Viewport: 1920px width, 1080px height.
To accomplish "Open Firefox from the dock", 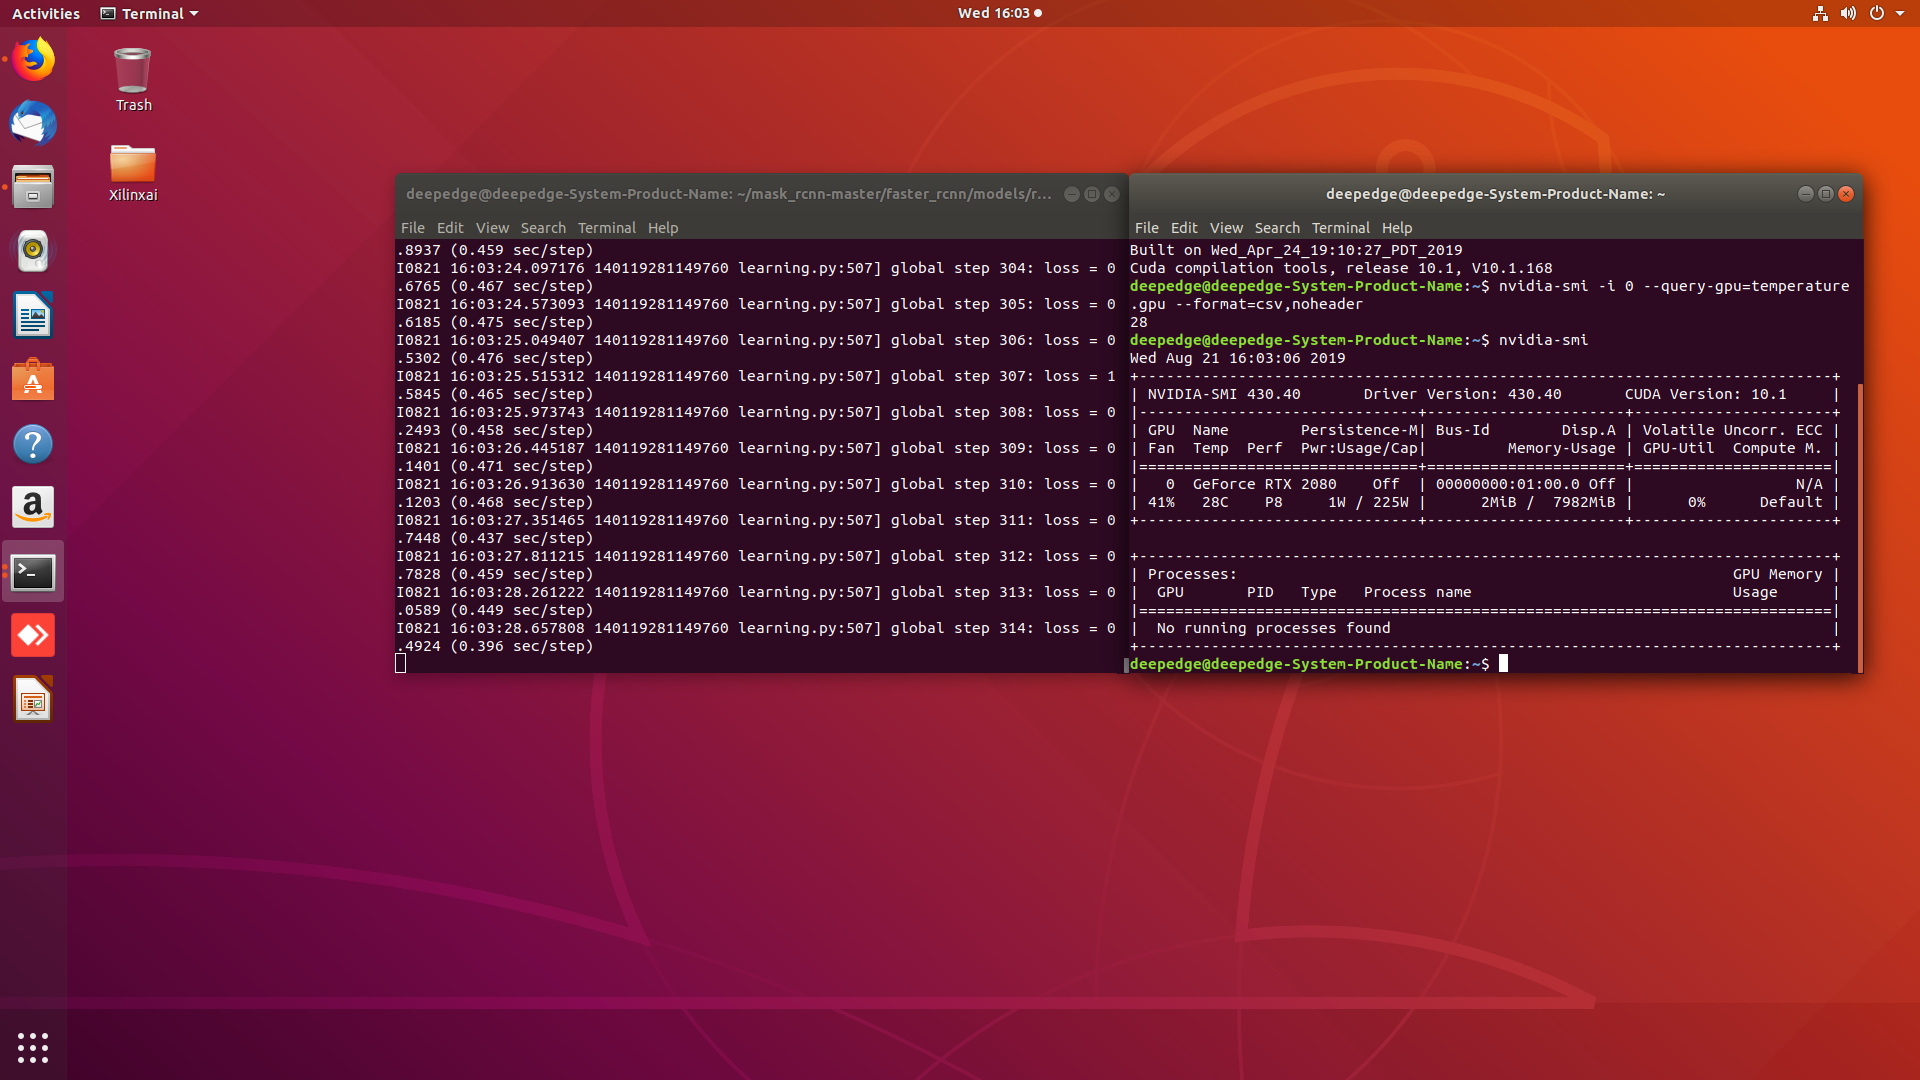I will tap(33, 59).
